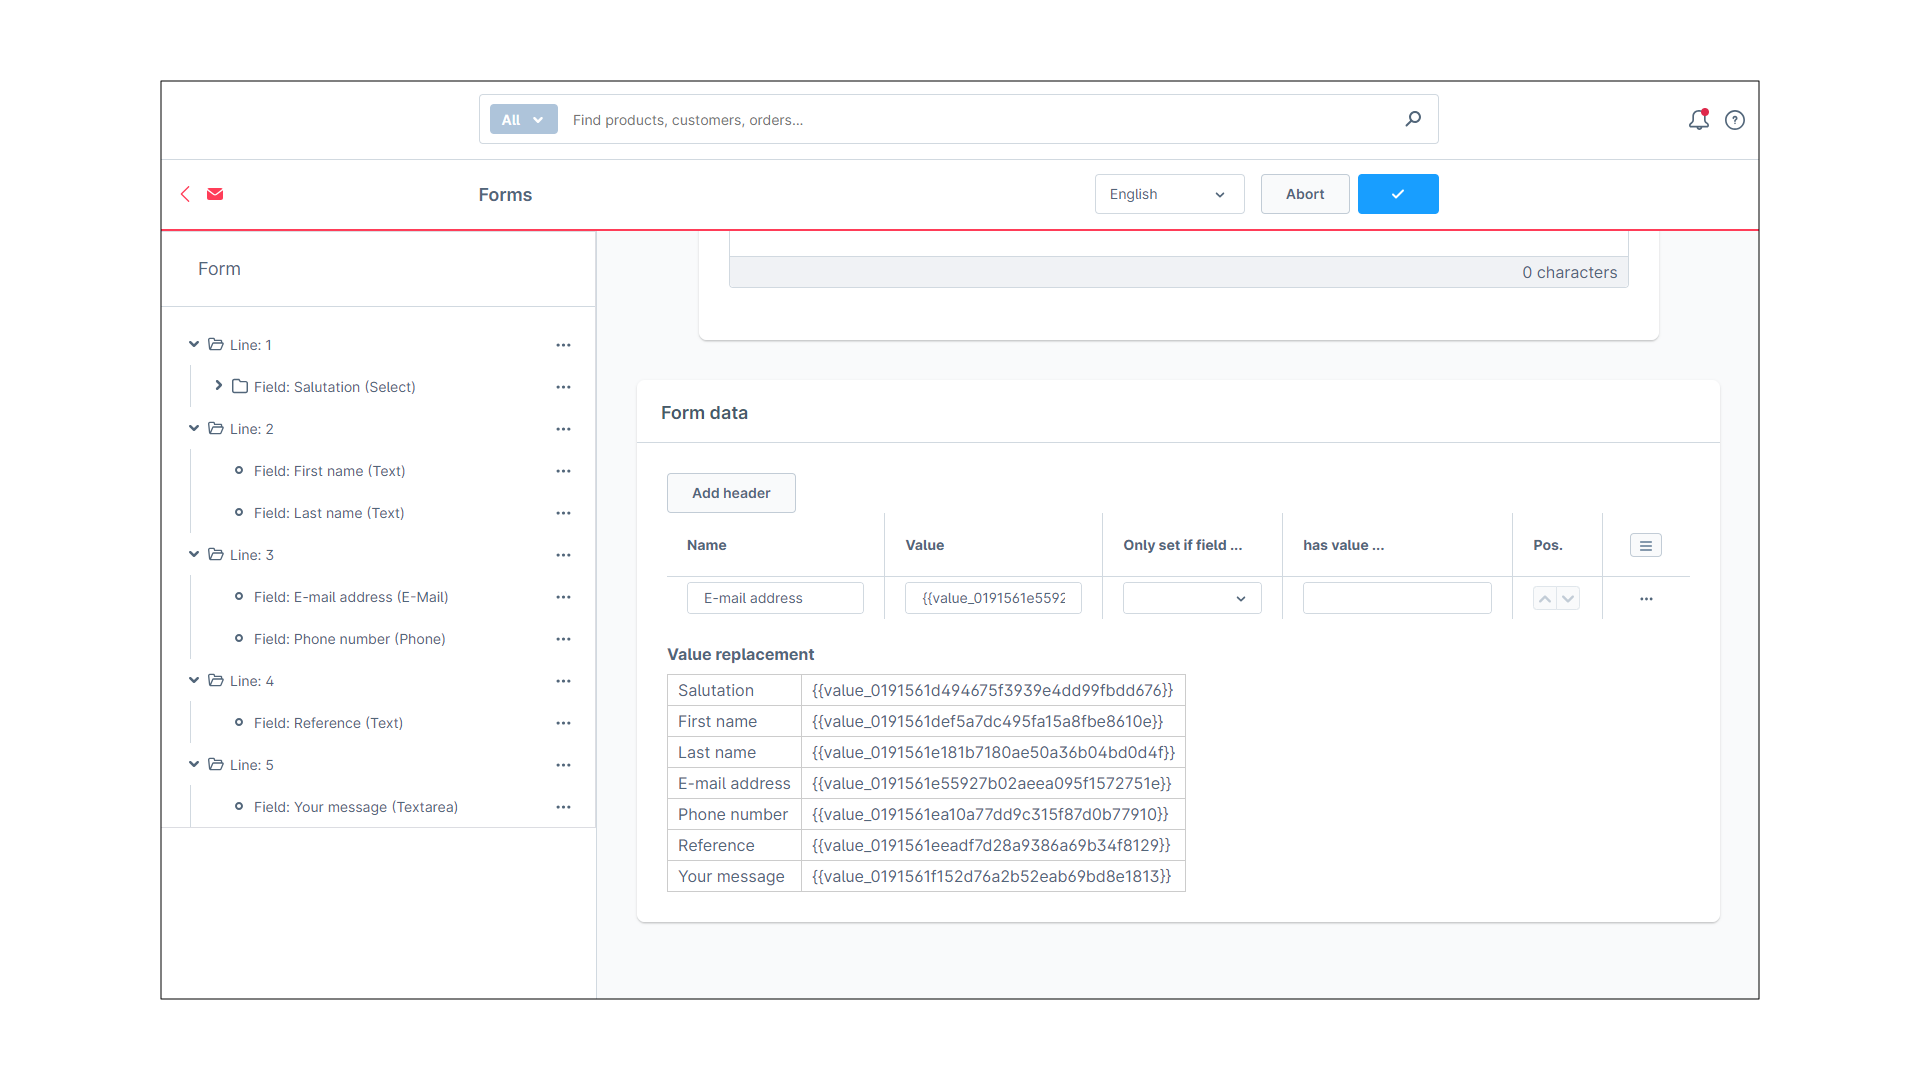1920x1080 pixels.
Task: Click the Form heading in sidebar
Action: tap(219, 269)
